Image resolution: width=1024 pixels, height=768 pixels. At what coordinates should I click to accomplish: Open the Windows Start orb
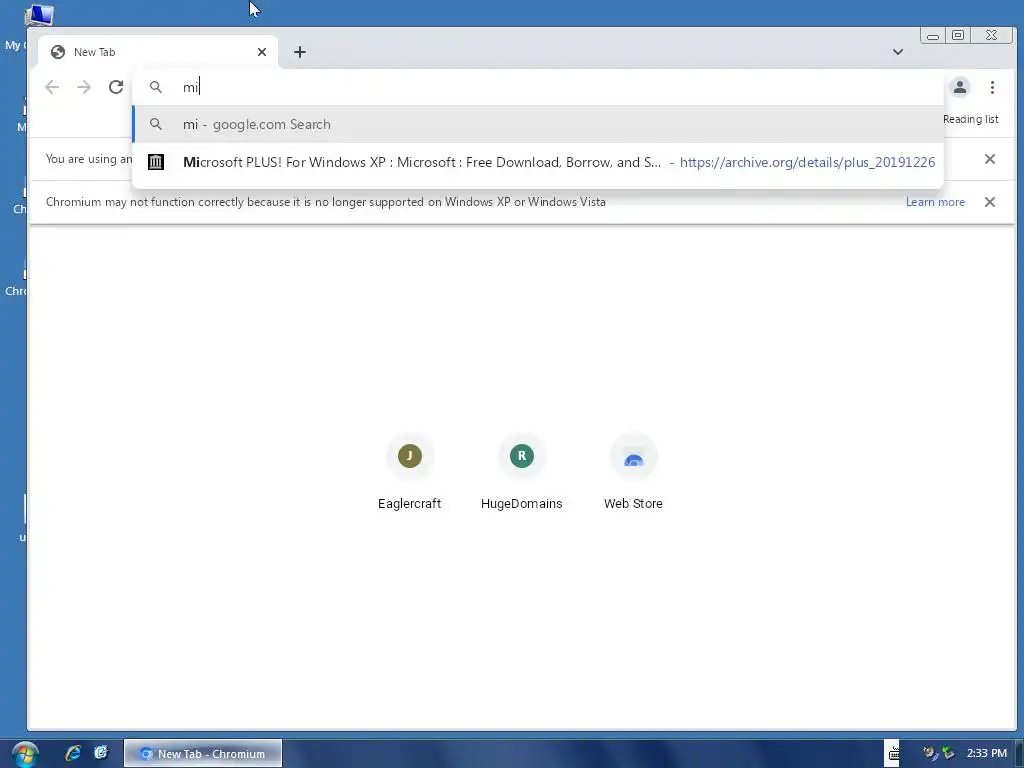[x=25, y=754]
